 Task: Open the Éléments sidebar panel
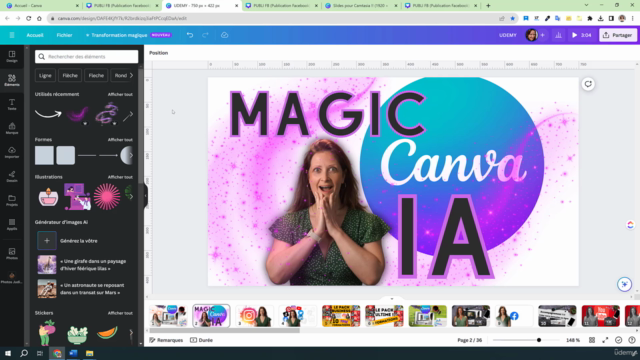[12, 80]
